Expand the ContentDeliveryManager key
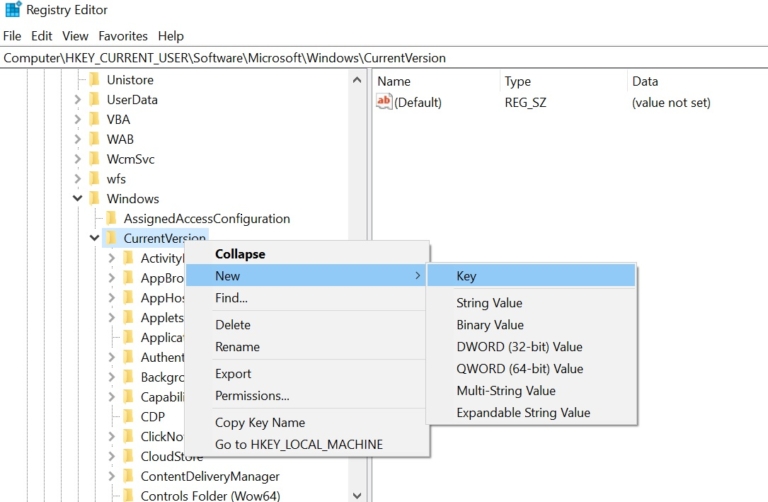The height and width of the screenshot is (502, 768). point(112,476)
